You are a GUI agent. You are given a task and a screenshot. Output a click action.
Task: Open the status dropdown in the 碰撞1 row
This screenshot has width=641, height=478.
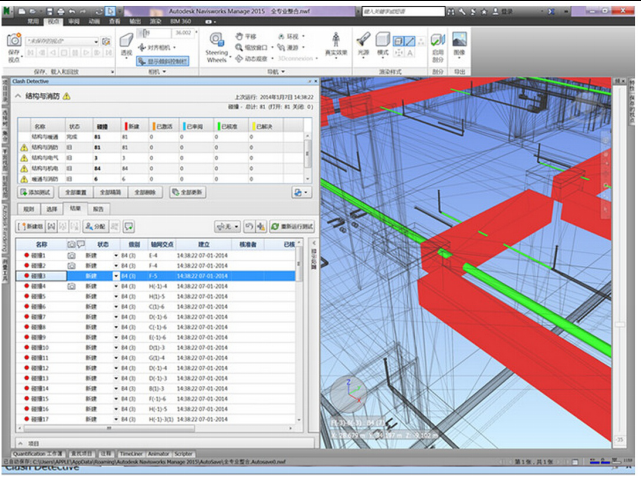(116, 256)
